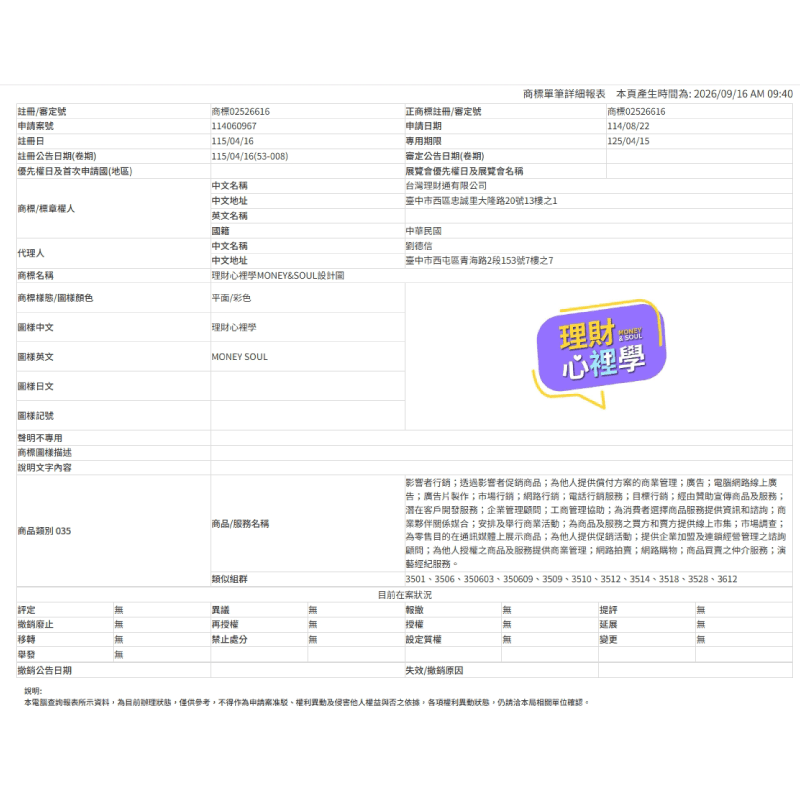This screenshot has width=800, height=800.
Task: Click the 禁止處分 status label
Action: point(229,639)
